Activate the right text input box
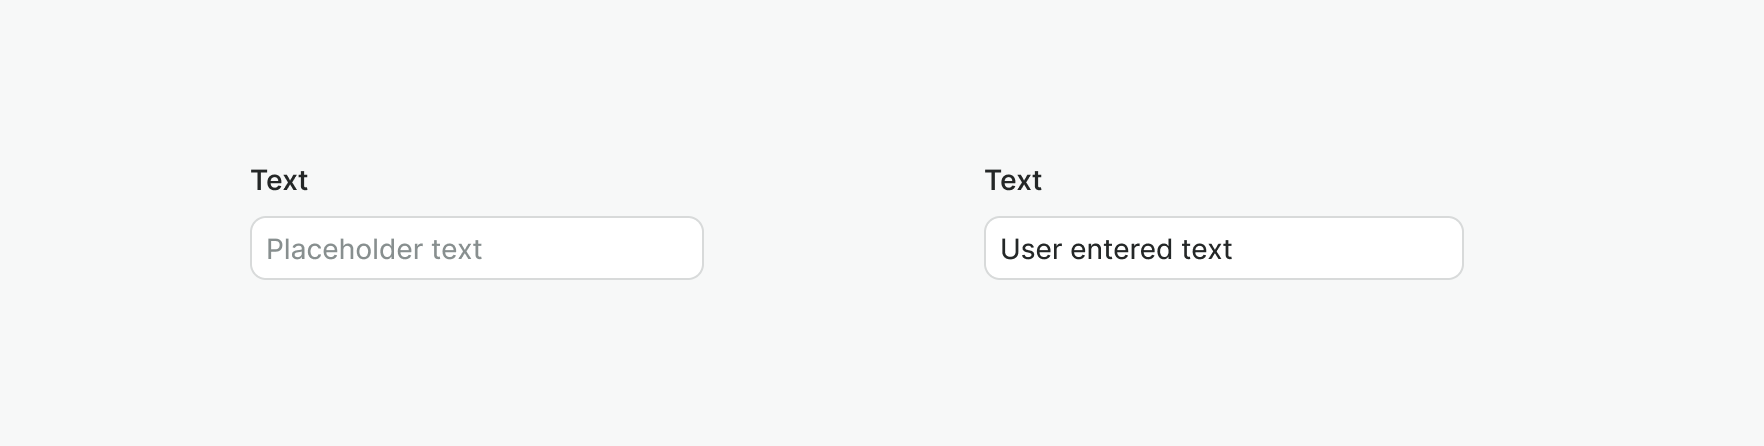The height and width of the screenshot is (446, 1764). tap(1223, 248)
